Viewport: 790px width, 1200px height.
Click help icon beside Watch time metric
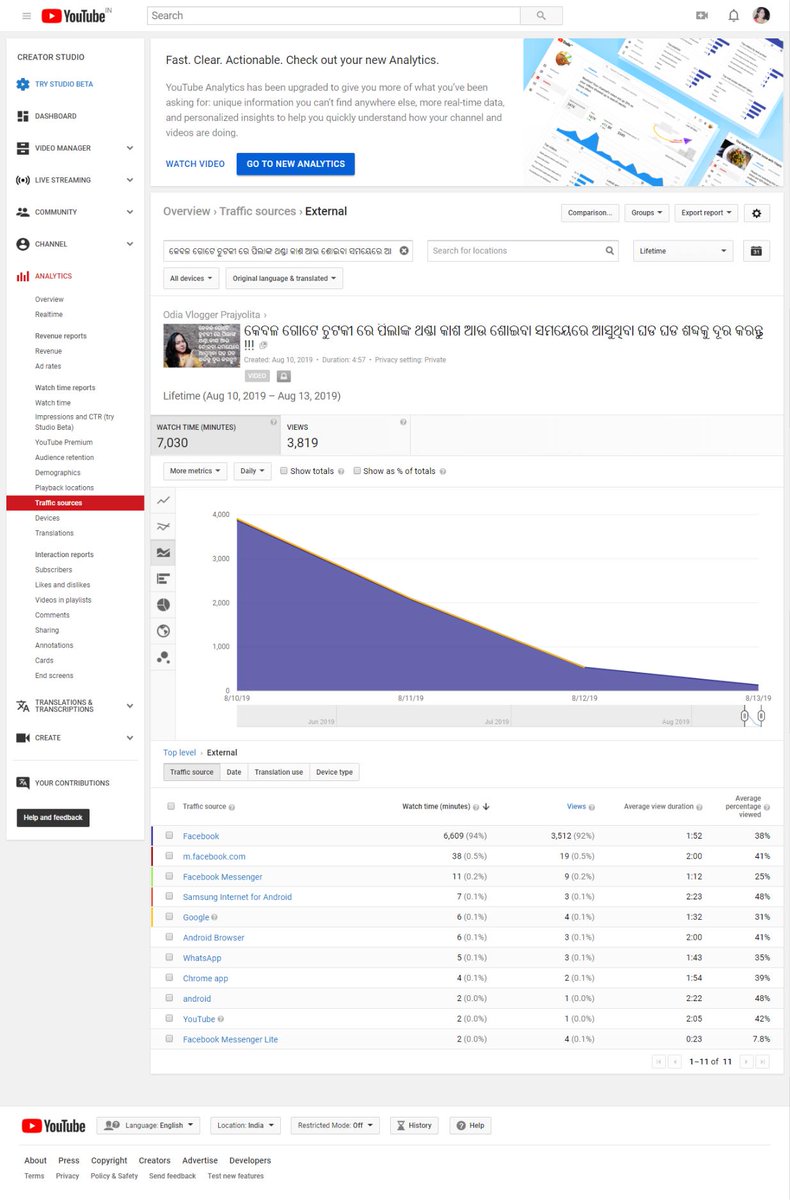click(274, 423)
